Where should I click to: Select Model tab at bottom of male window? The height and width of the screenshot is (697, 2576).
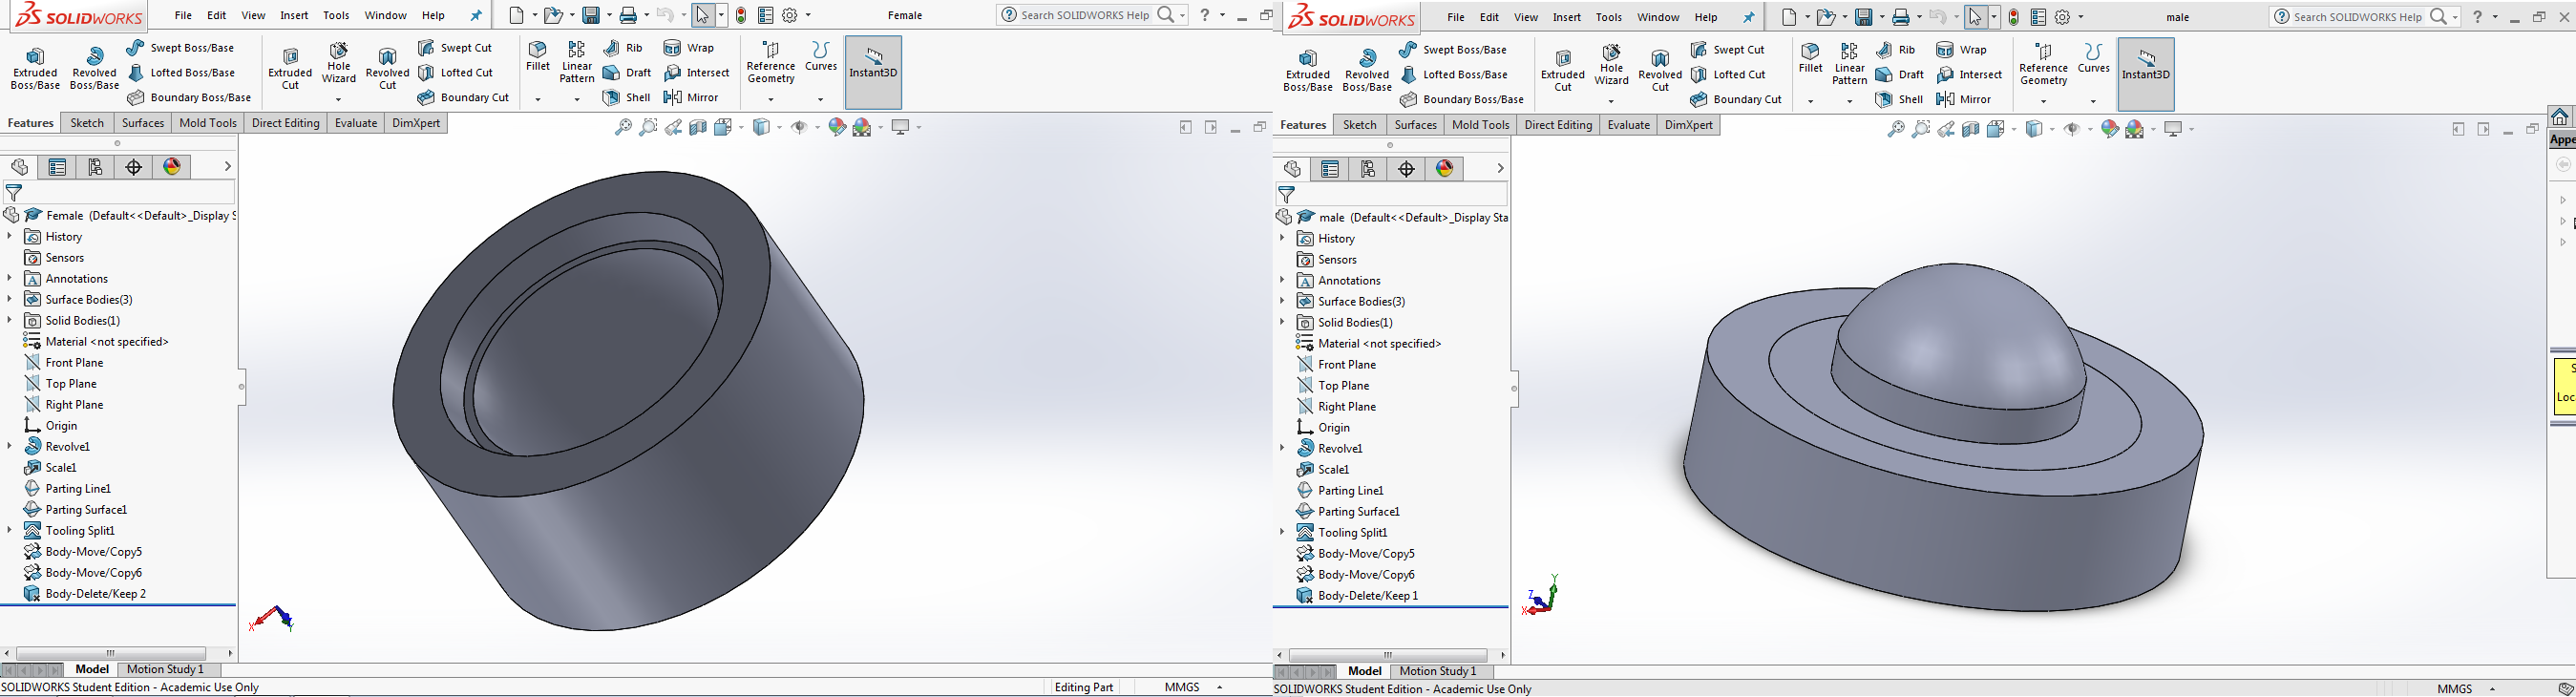(1364, 672)
